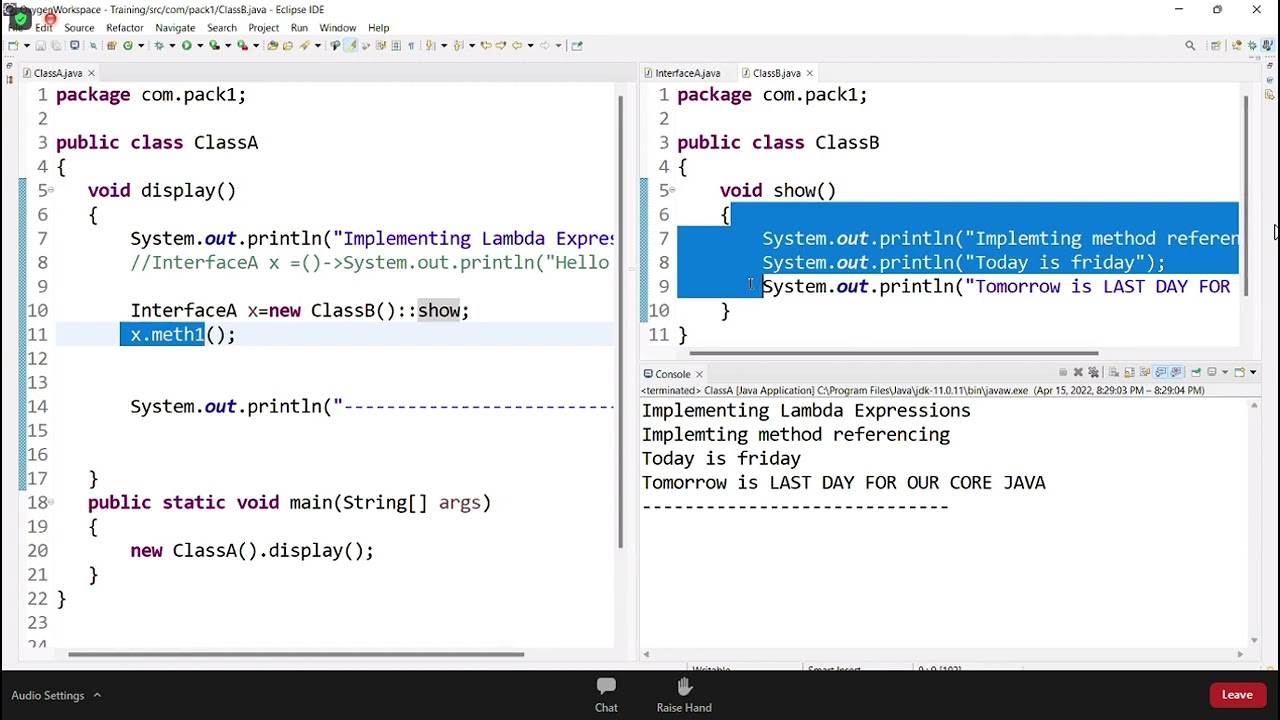The width and height of the screenshot is (1280, 720).
Task: Click the green Run toolbar button
Action: [186, 45]
